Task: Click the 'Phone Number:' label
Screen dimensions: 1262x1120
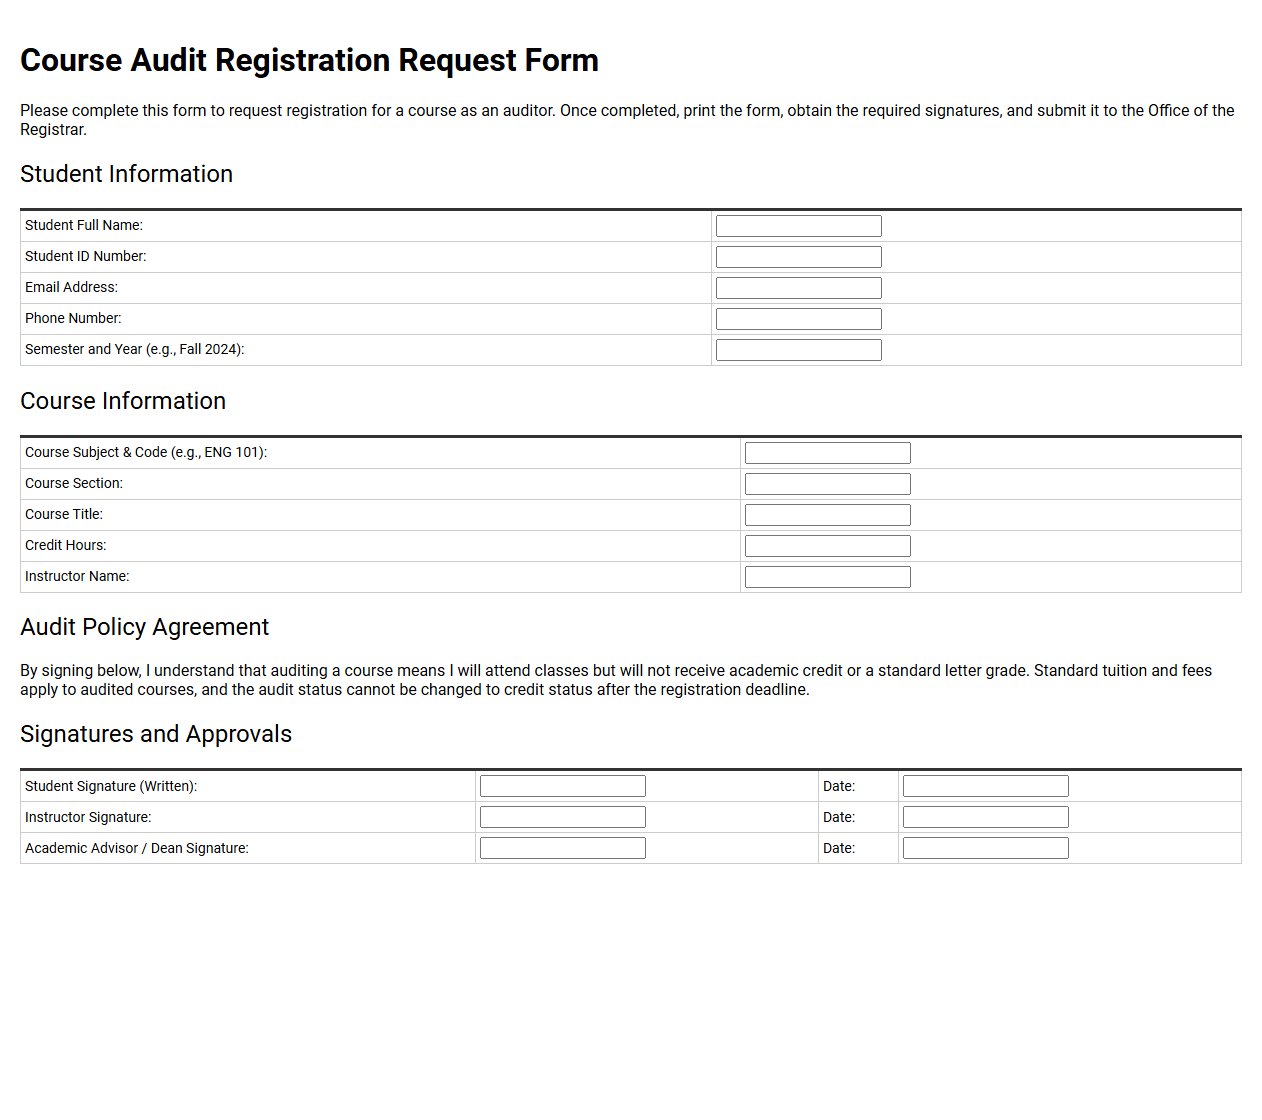Action: [x=73, y=319]
